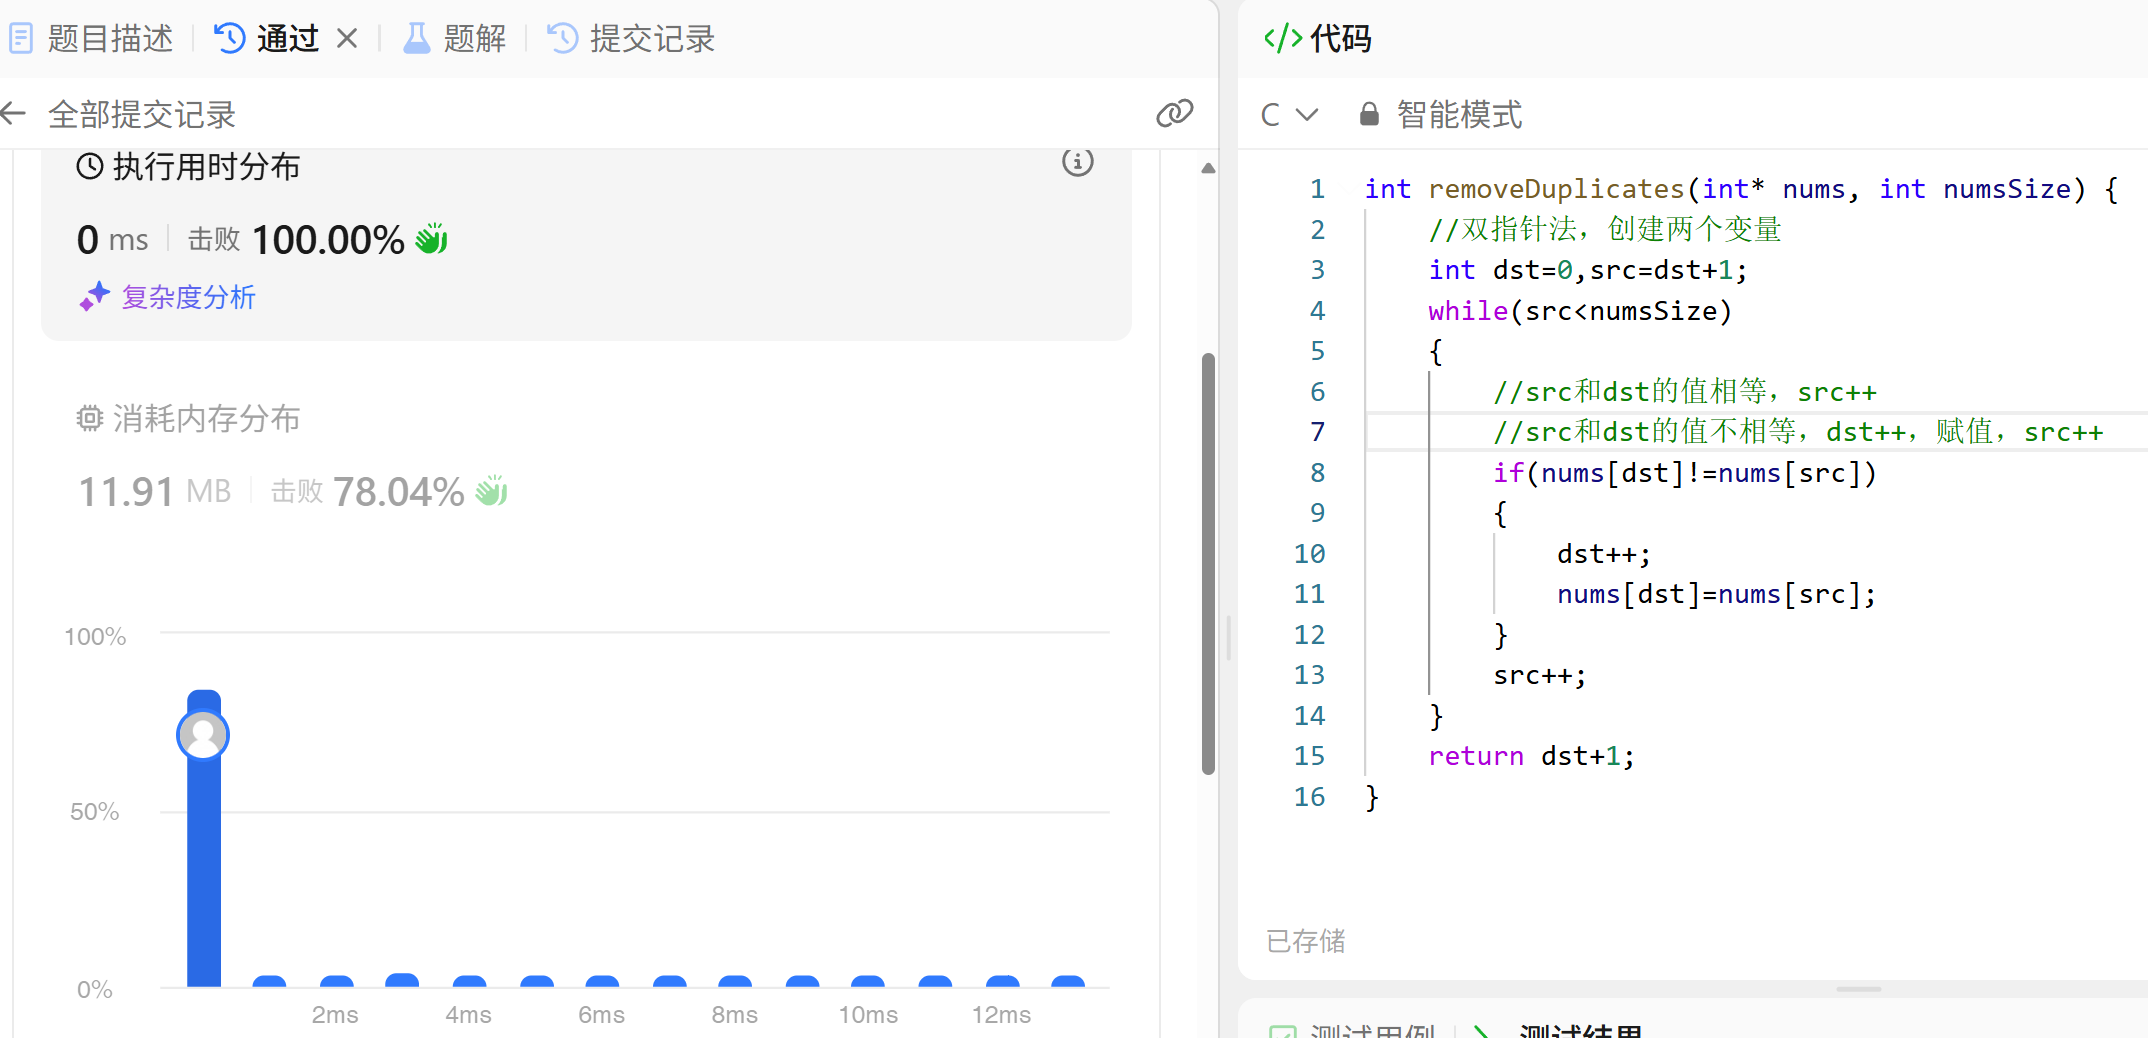Image resolution: width=2148 pixels, height=1038 pixels.
Task: Click 'int dst=0,src=dst+1;' code line
Action: (x=1588, y=270)
